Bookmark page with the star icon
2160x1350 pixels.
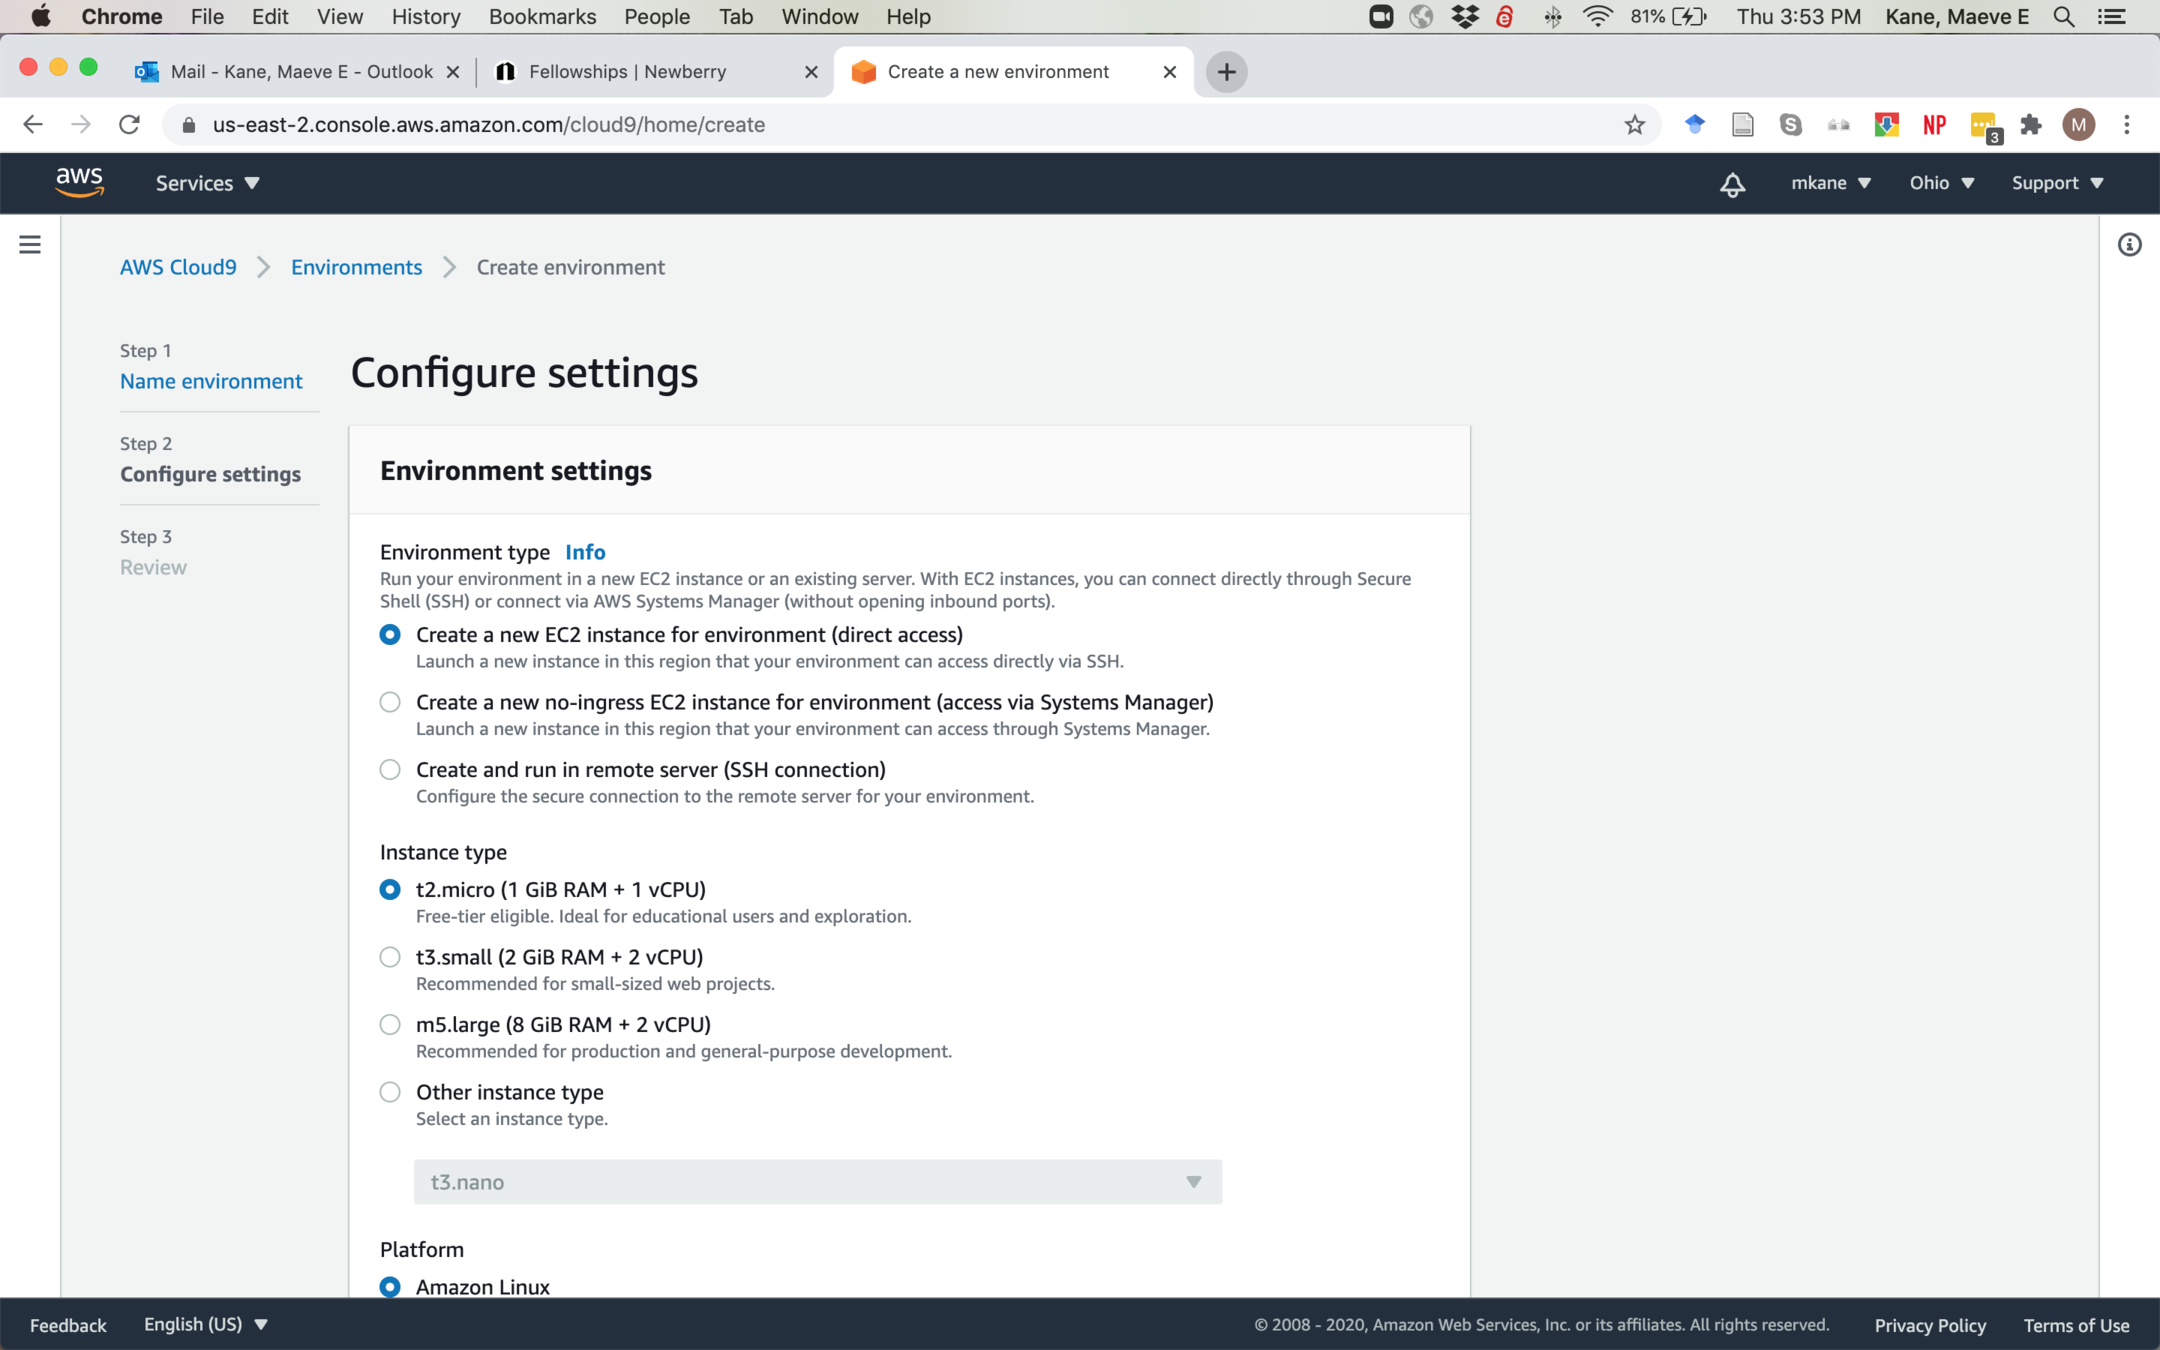click(1634, 125)
